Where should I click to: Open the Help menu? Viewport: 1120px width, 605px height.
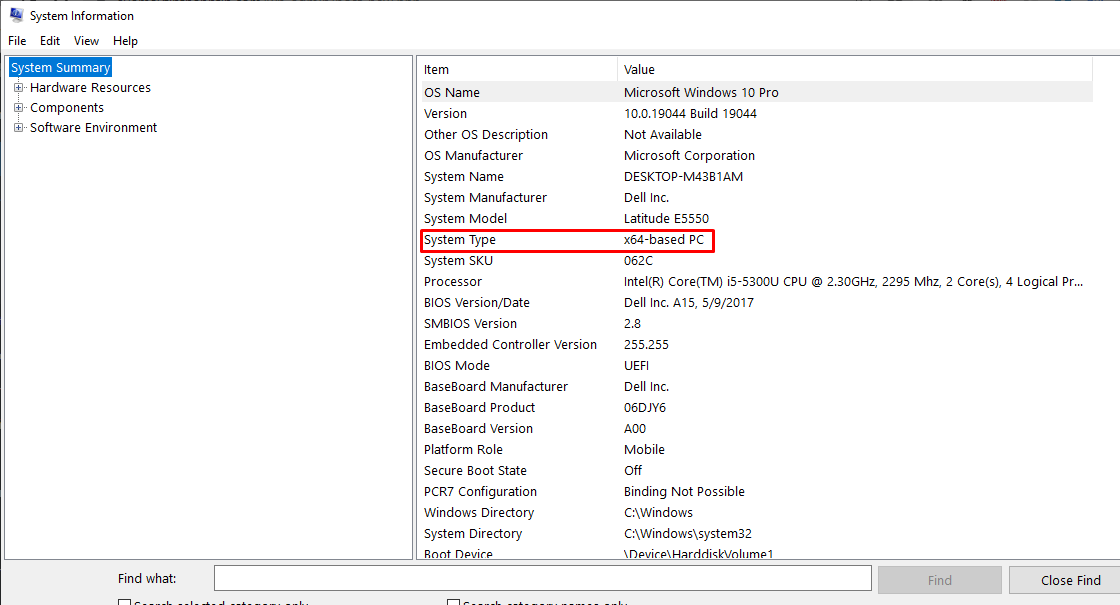125,41
